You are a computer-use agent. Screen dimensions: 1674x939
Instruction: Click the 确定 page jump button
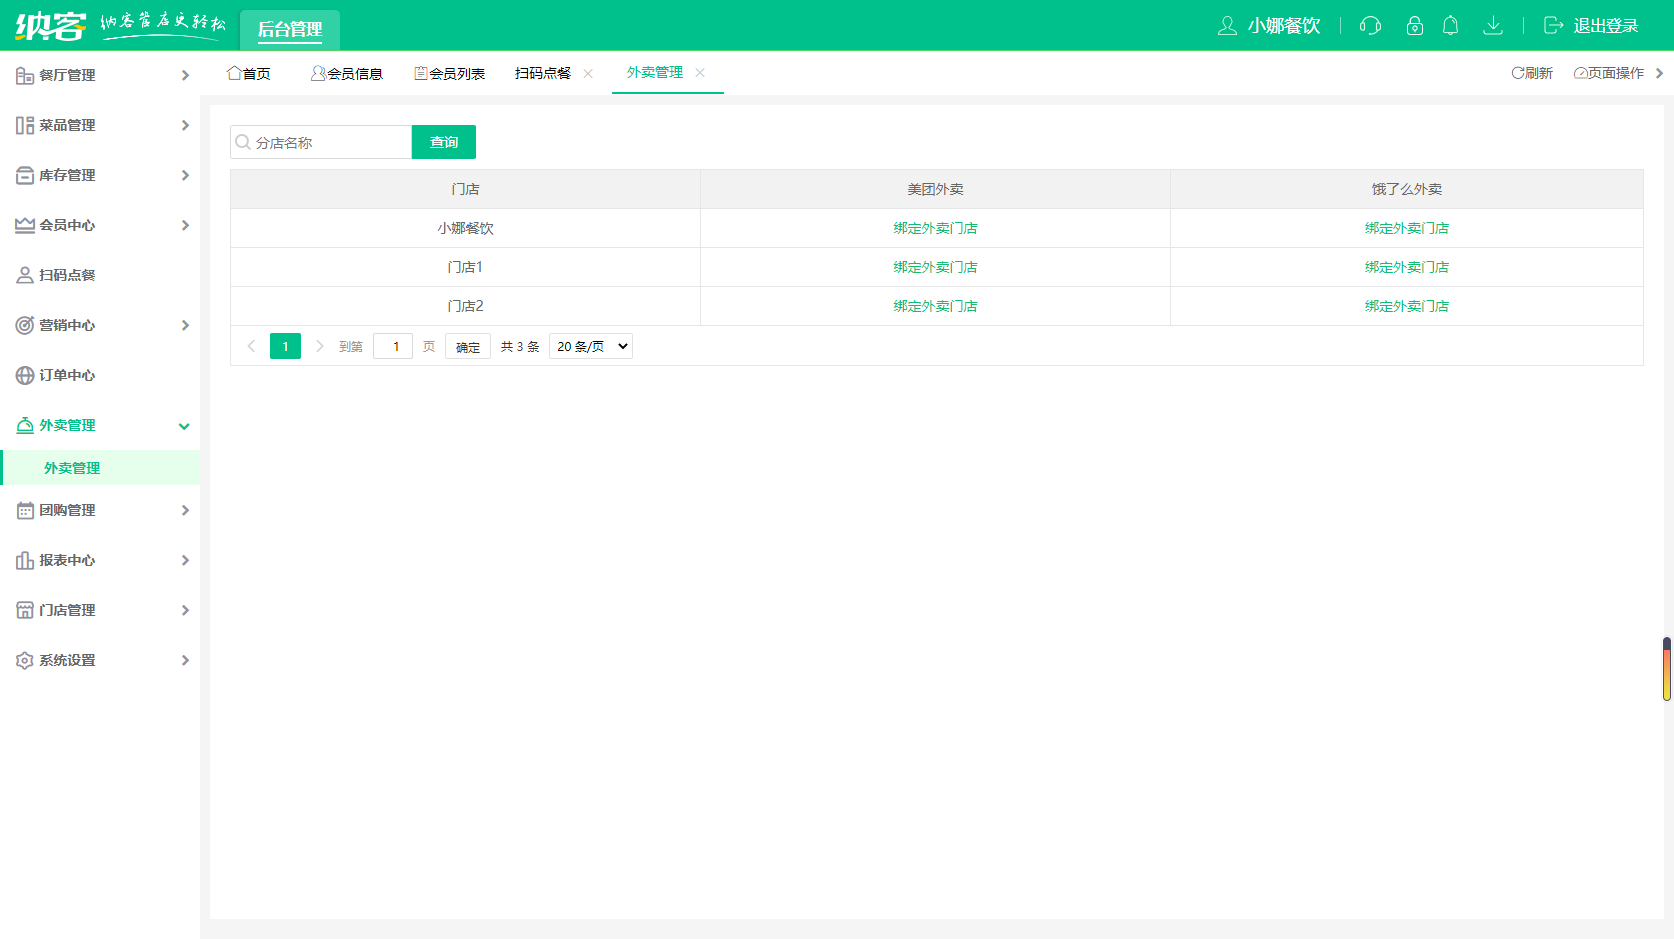pyautogui.click(x=467, y=347)
